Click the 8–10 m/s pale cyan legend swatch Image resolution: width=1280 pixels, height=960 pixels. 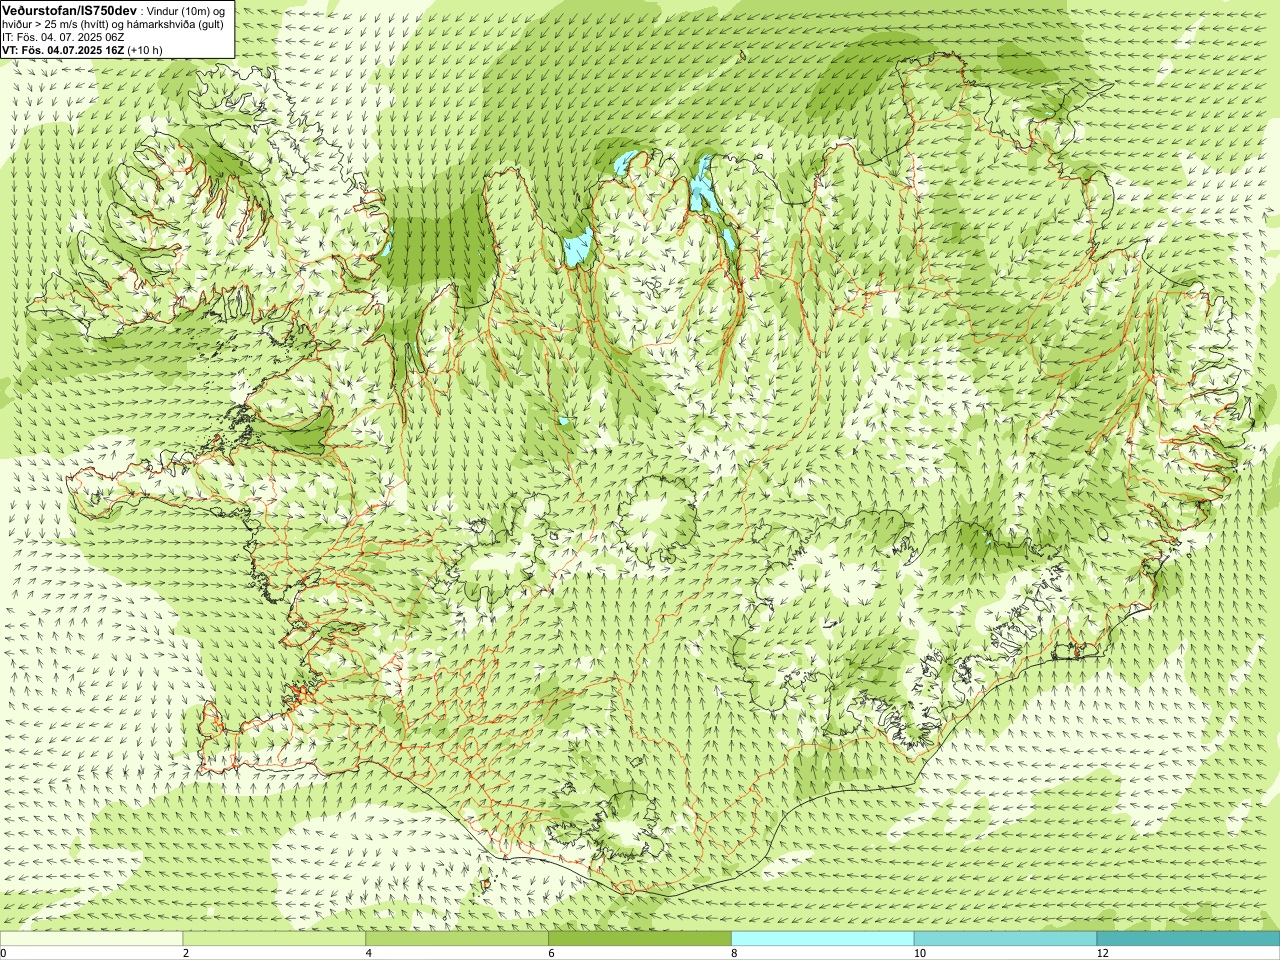[823, 939]
